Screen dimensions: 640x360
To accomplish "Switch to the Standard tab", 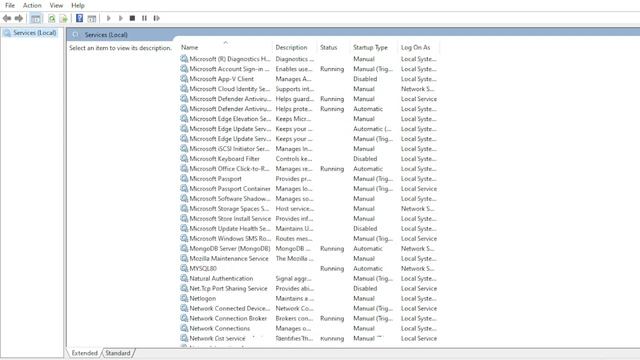I will [118, 353].
